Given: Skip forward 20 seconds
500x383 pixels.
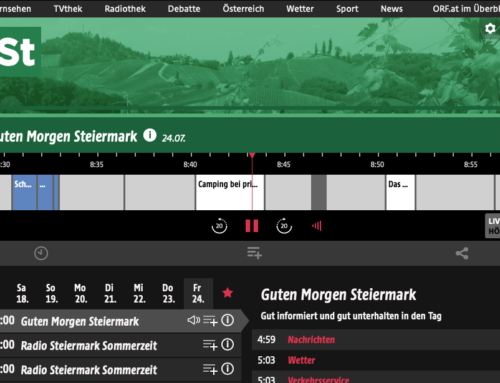Looking at the screenshot, I should [x=284, y=226].
